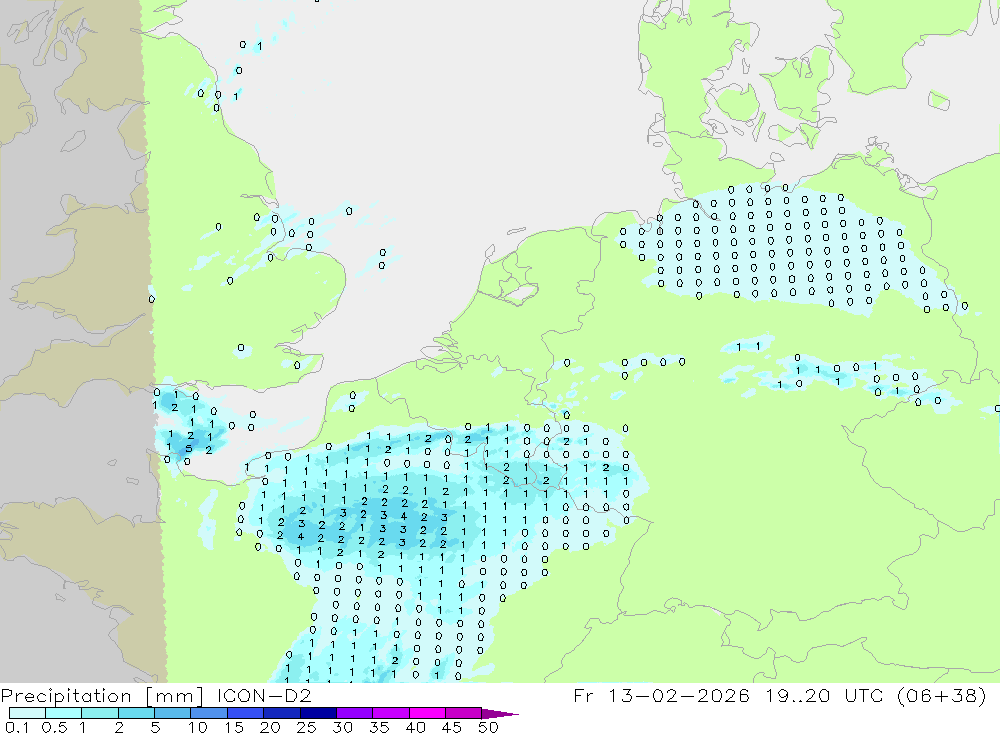Pick the 15–20 mm legend swatch
Viewport: 1000px width, 733px height.
click(x=245, y=713)
